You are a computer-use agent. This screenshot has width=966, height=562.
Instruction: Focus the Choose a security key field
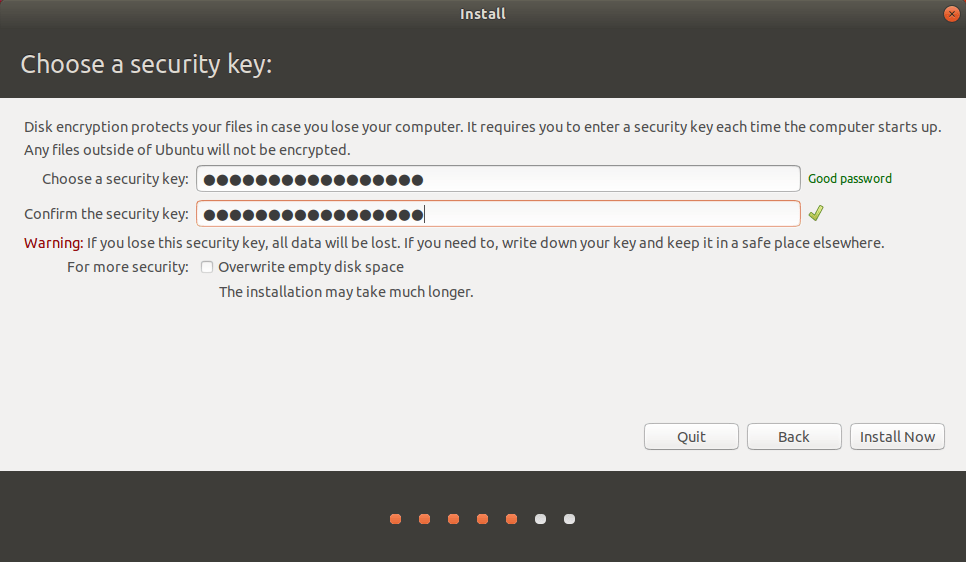click(x=498, y=179)
